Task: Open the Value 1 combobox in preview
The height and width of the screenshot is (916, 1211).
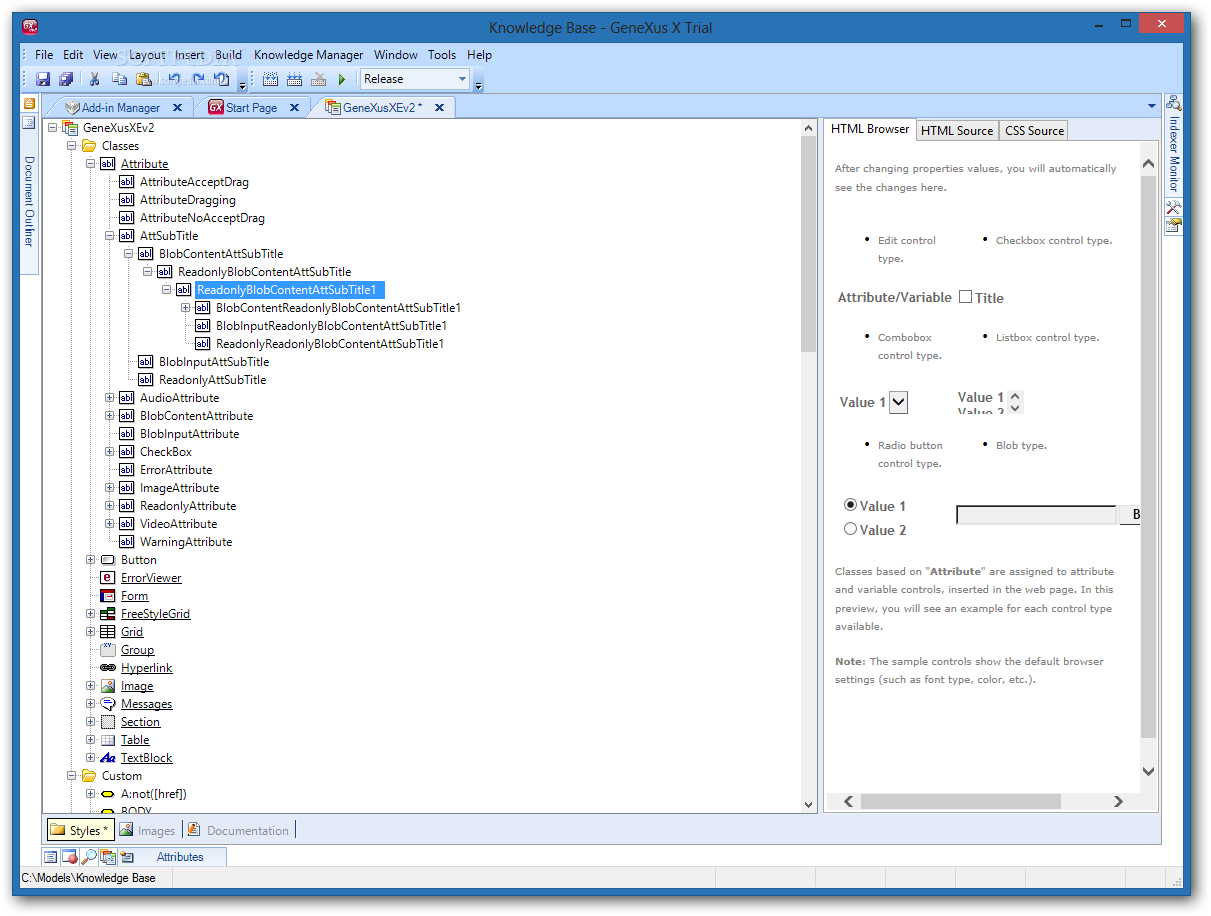Action: pos(898,402)
